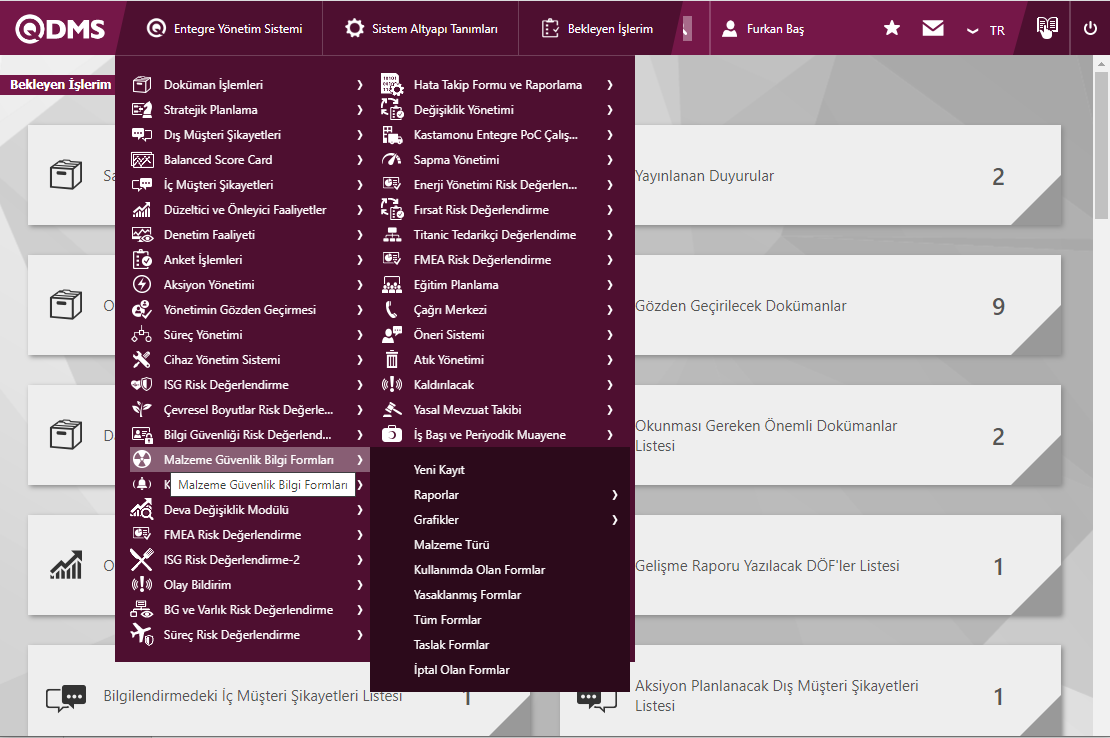Click the favorites star icon
Image resolution: width=1110 pixels, height=738 pixels.
click(892, 29)
